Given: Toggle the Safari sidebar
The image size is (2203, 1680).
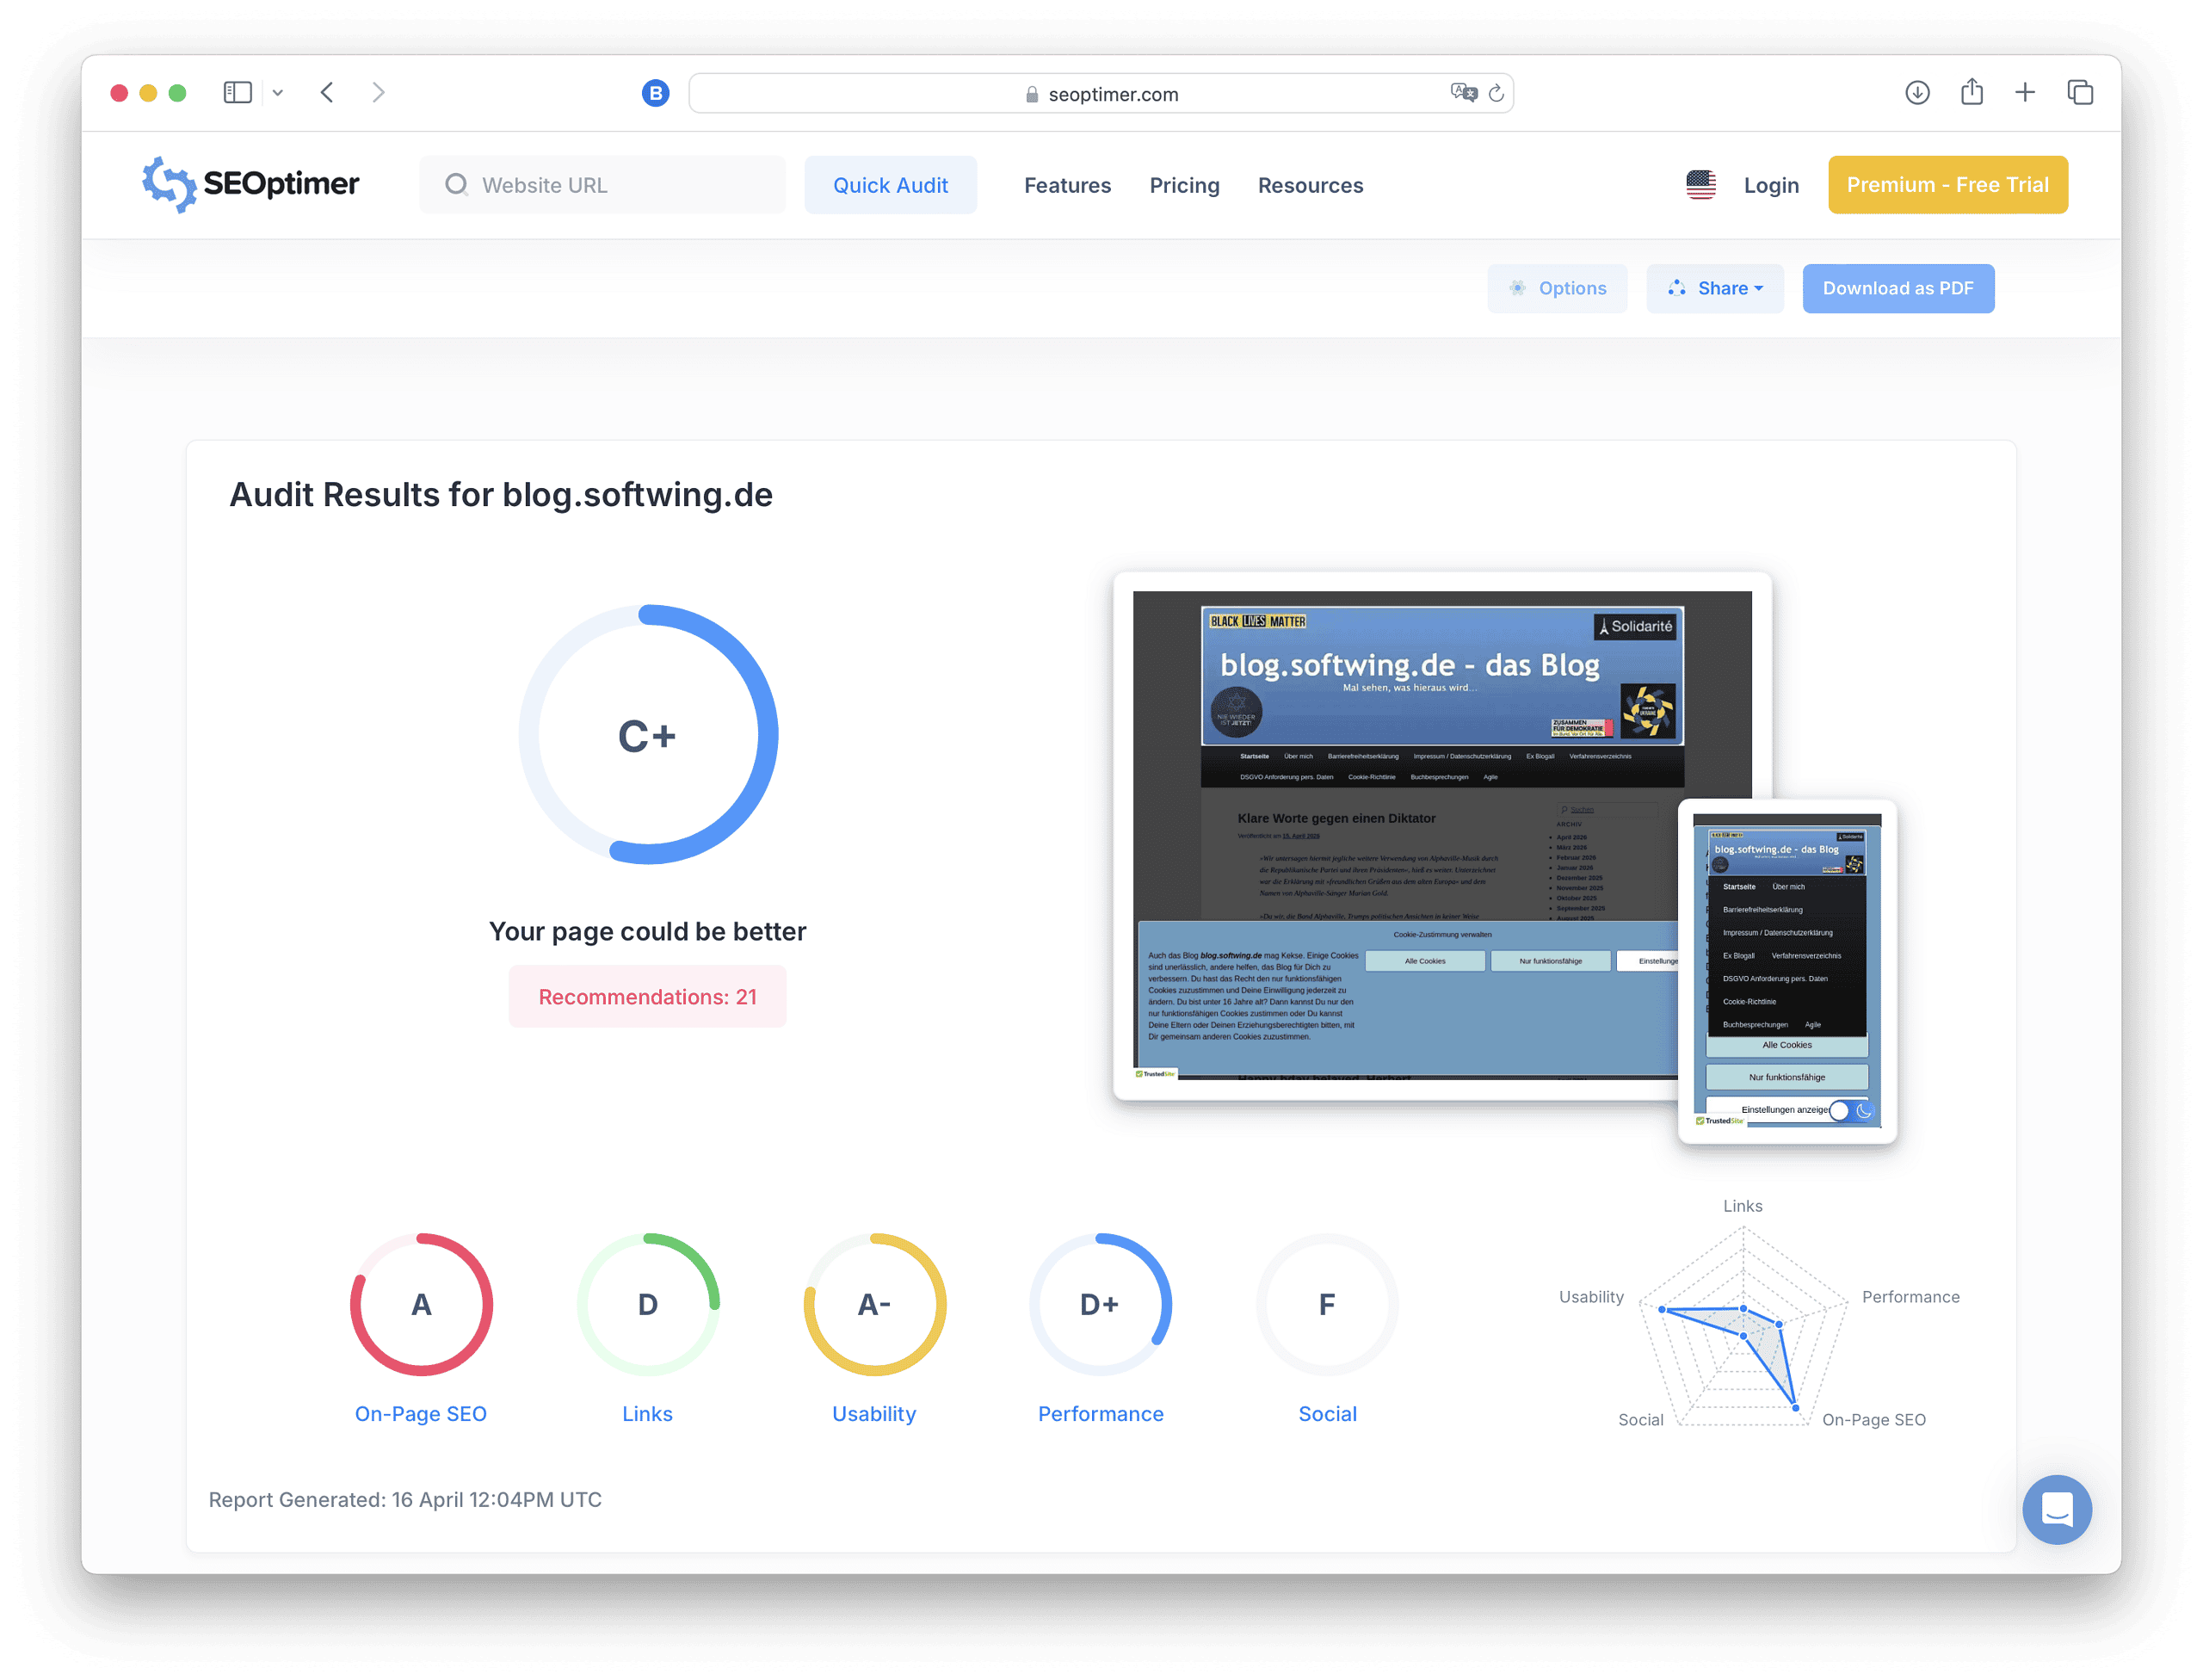Looking at the screenshot, I should pos(237,93).
